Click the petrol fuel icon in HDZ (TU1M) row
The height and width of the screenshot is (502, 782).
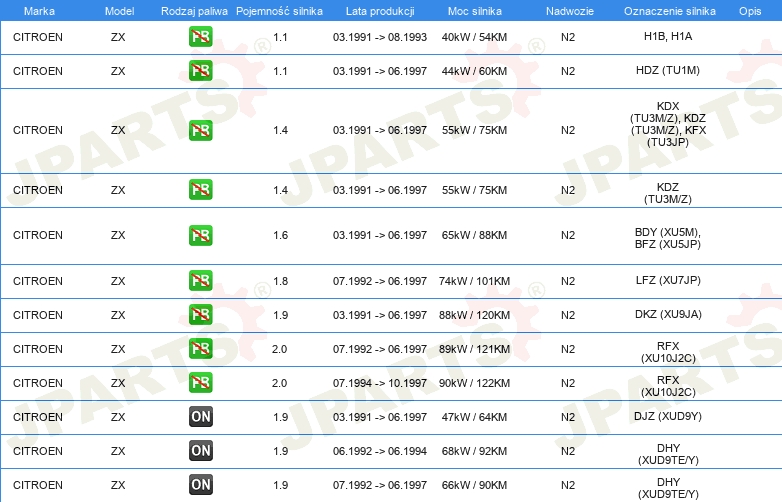click(200, 70)
